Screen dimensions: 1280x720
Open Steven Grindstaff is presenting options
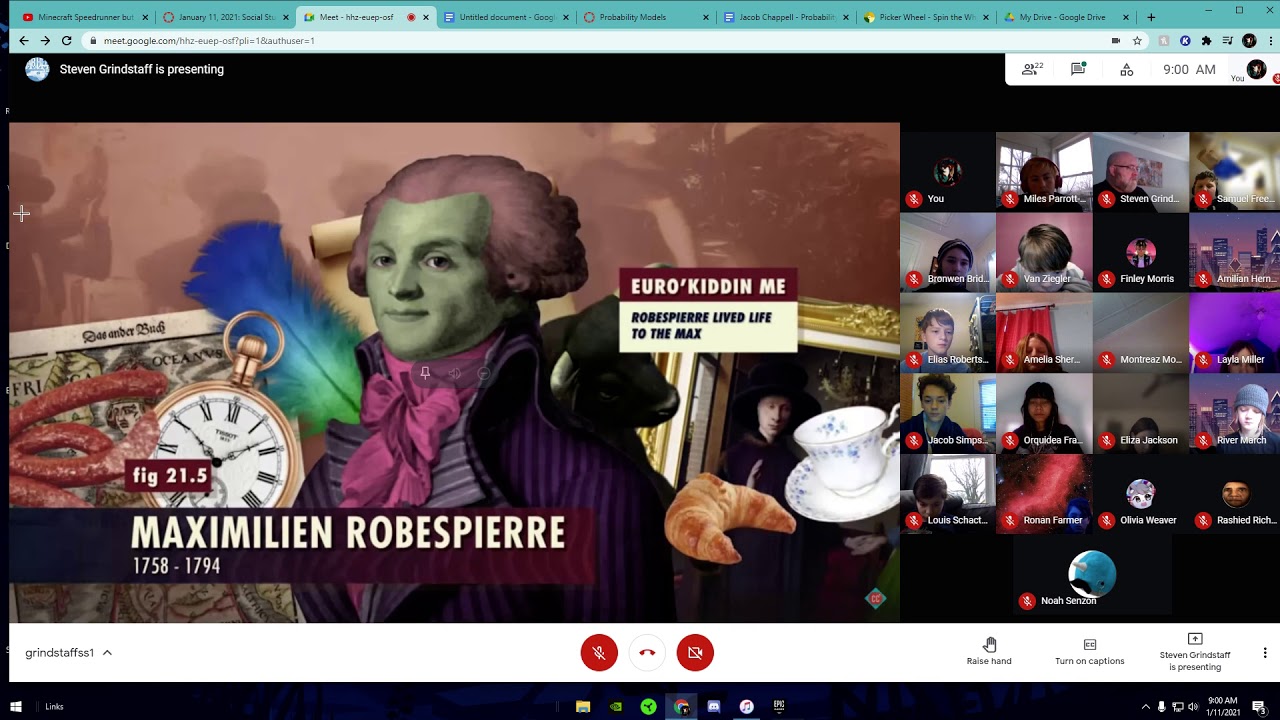click(x=1195, y=652)
